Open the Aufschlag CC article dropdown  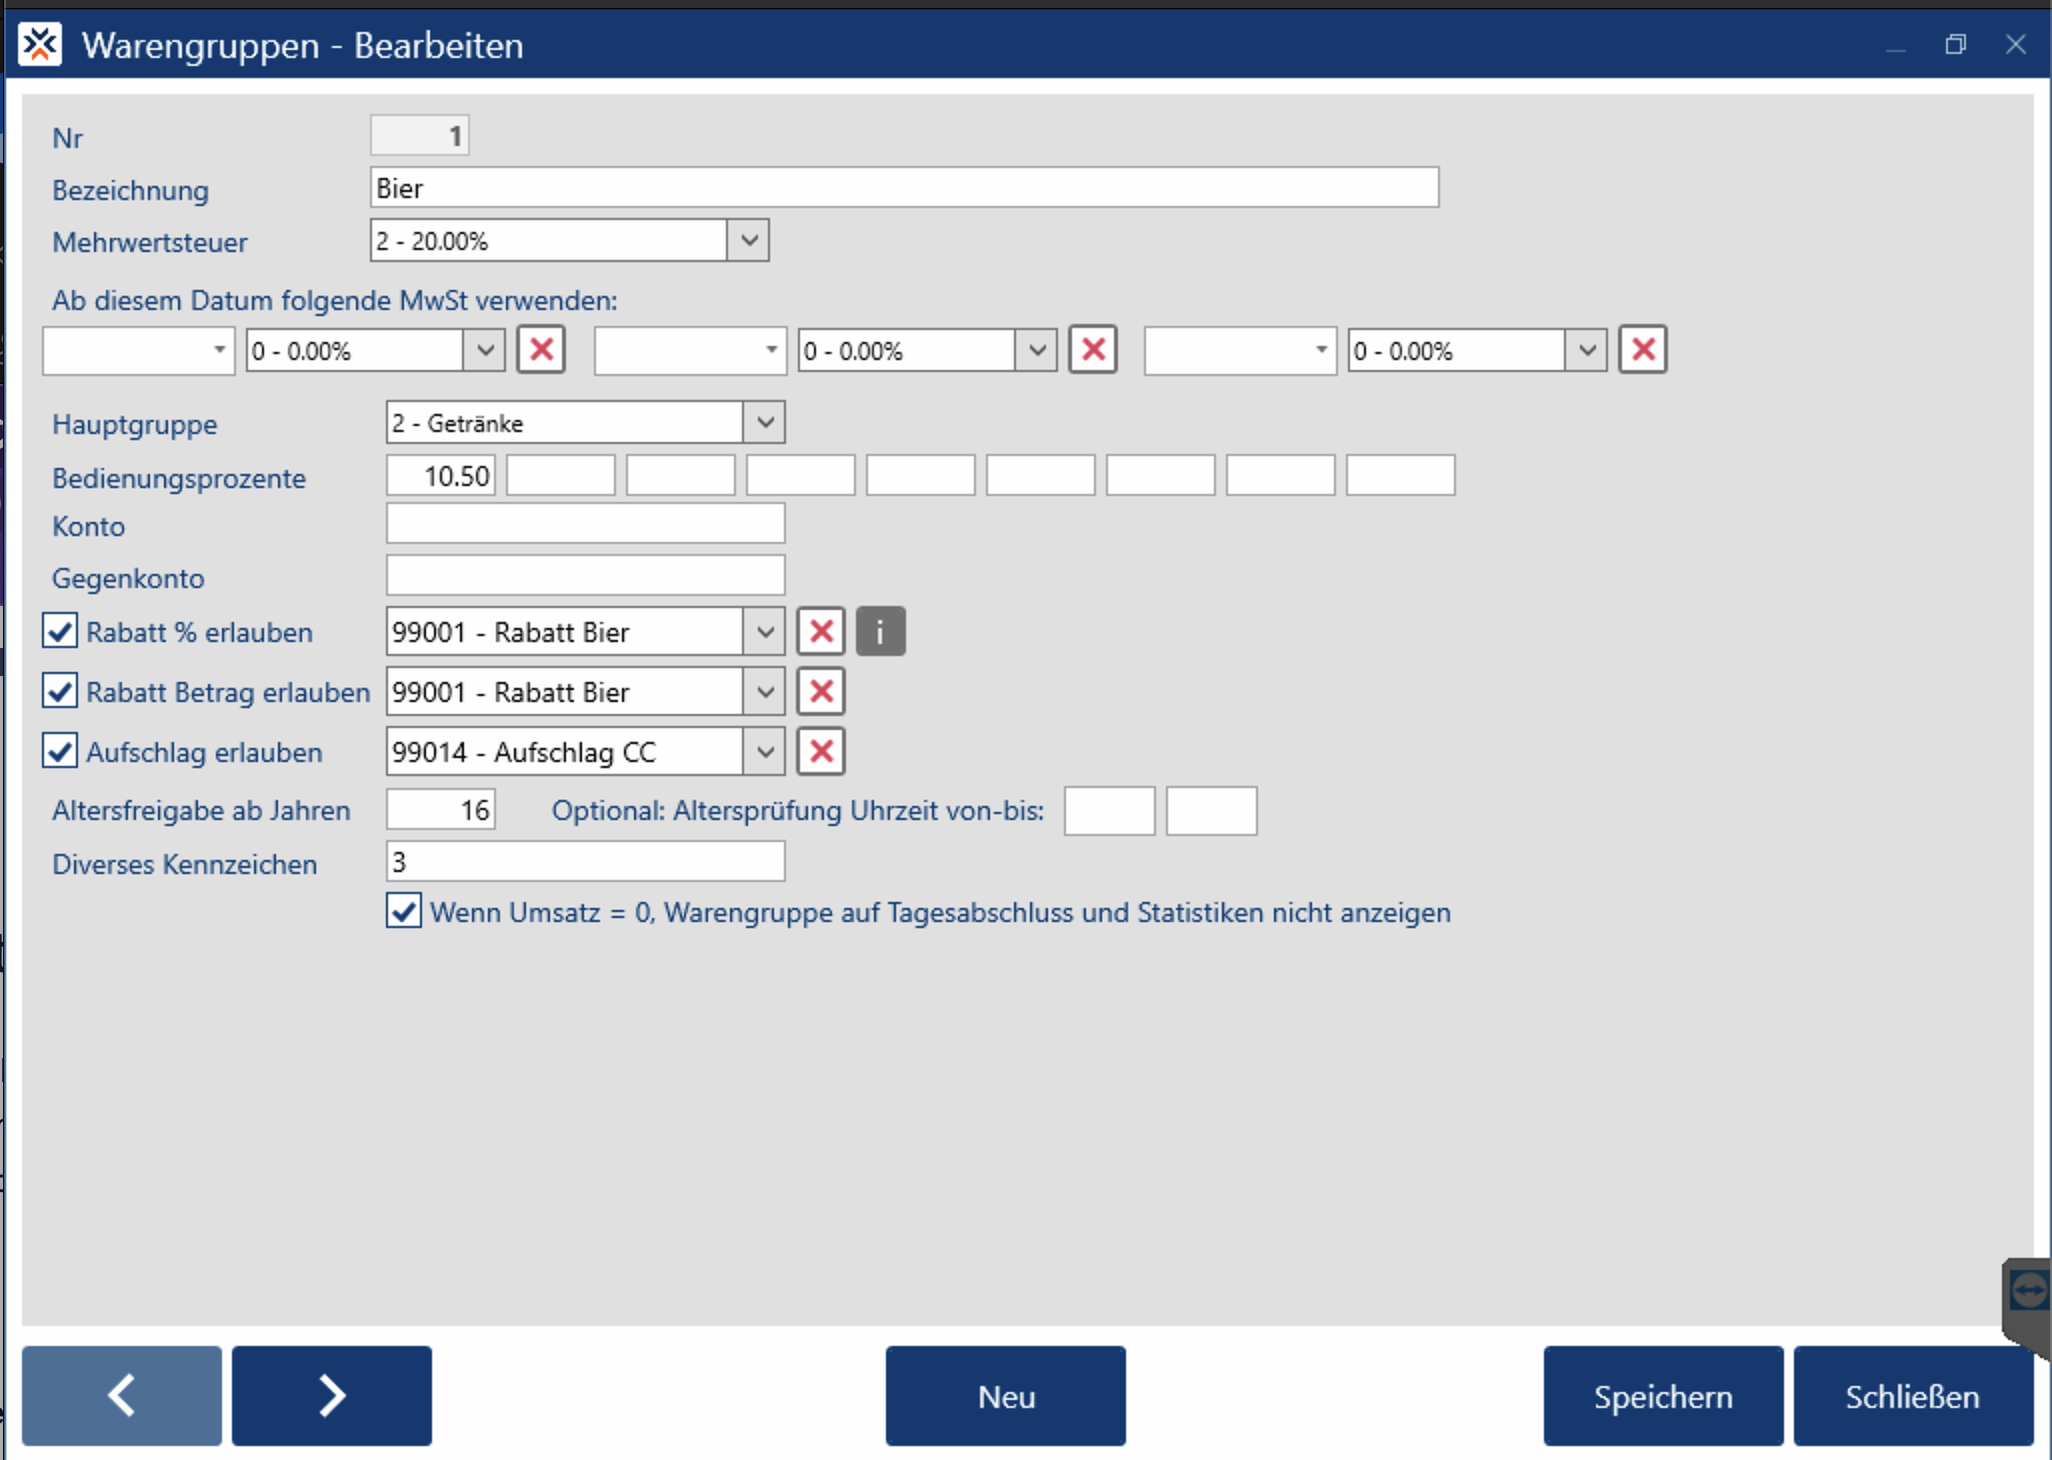765,752
